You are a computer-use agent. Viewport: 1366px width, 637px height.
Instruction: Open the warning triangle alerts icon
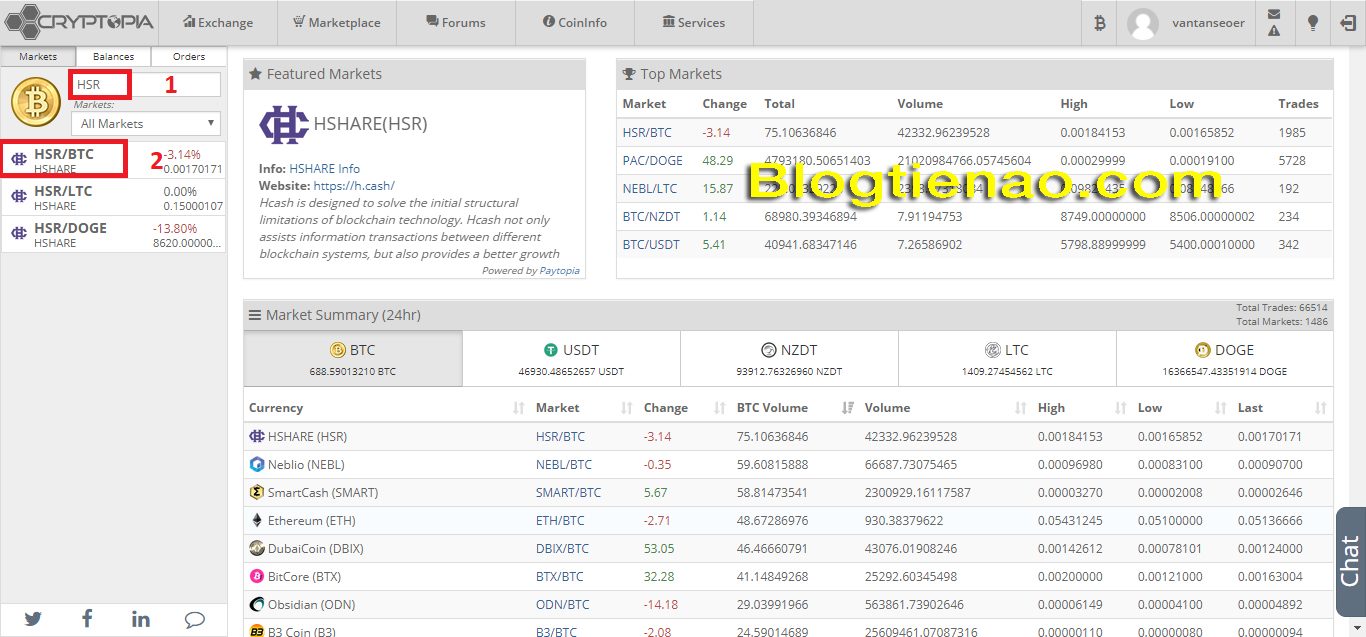click(1274, 31)
